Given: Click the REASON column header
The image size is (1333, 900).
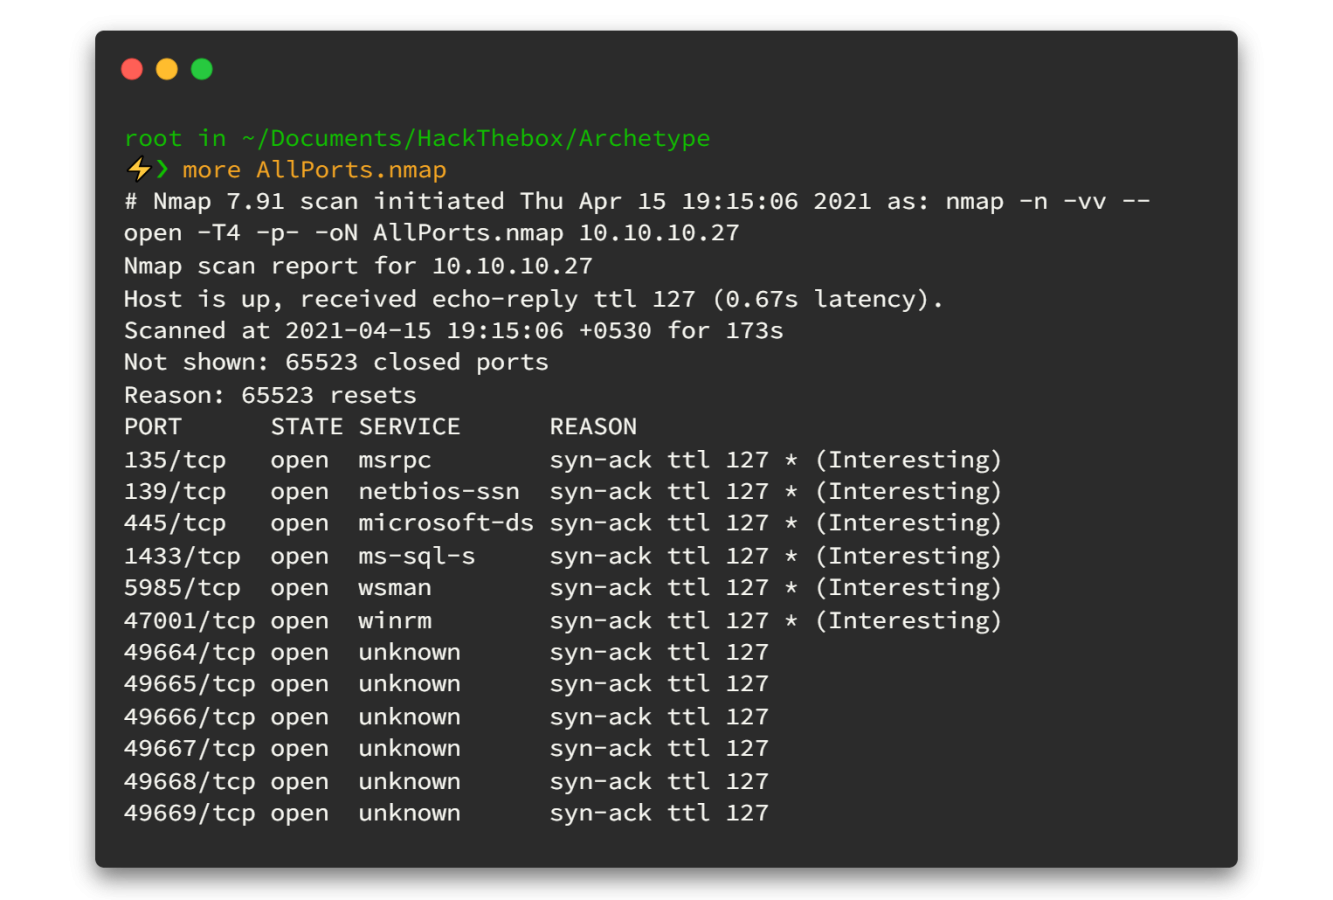Looking at the screenshot, I should [x=593, y=427].
